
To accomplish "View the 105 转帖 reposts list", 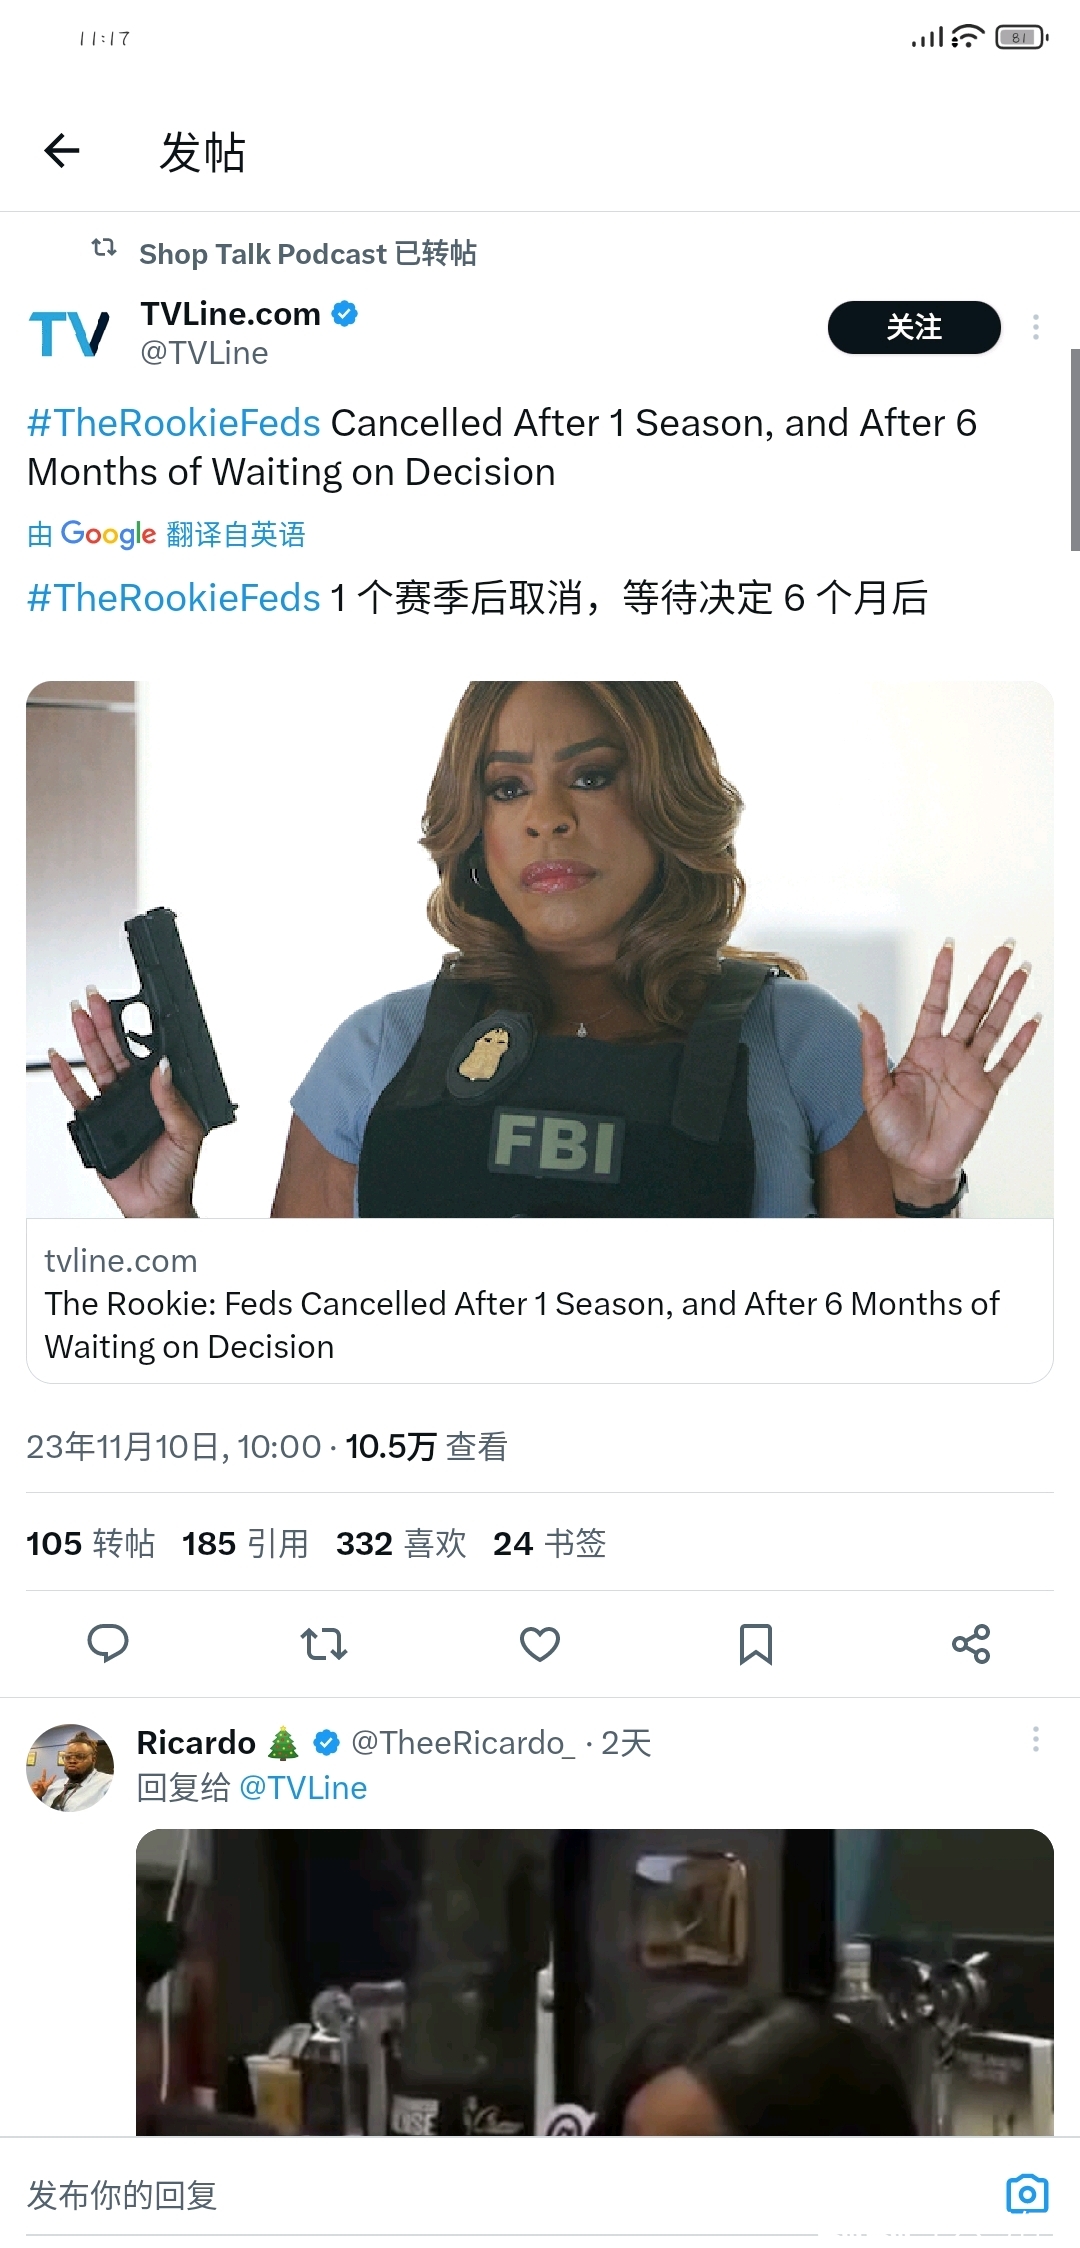I will (x=91, y=1543).
